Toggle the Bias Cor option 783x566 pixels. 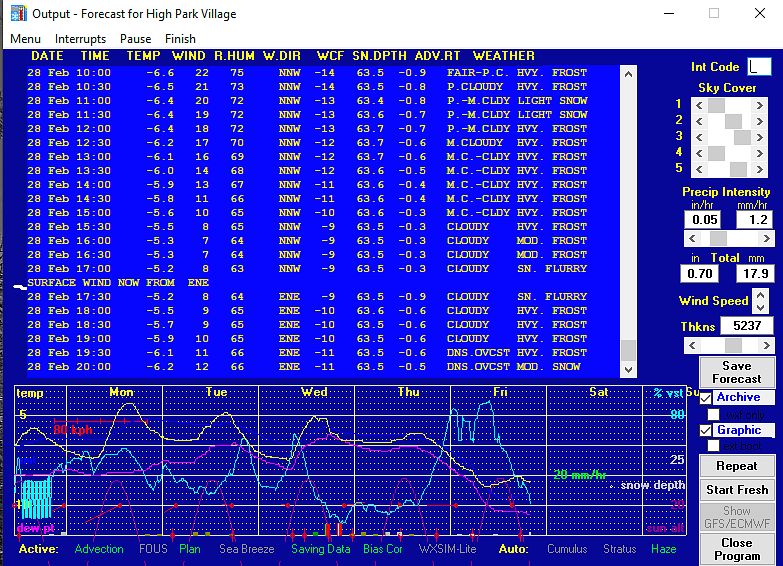click(383, 549)
